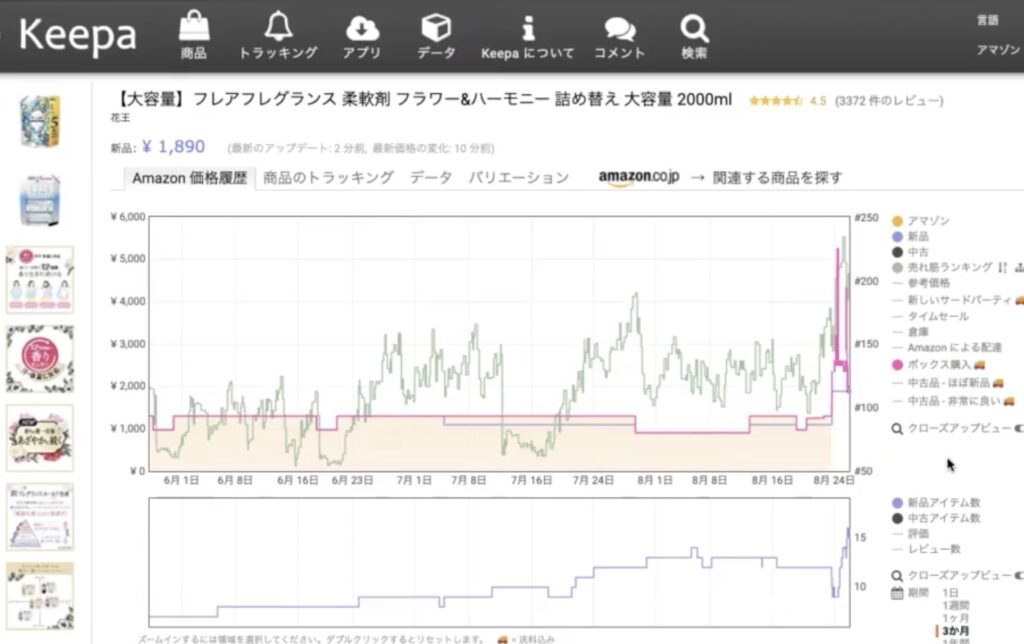Select thumbnail showing four people illustration
Image resolution: width=1024 pixels, height=644 pixels.
40,280
